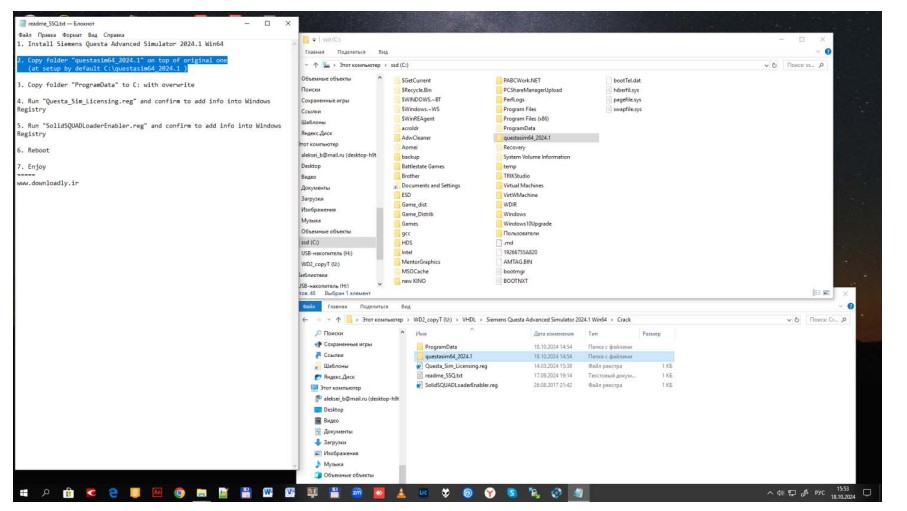This screenshot has height=511, width=907.
Task: Select ssd (C:) in the navigation pane
Action: tap(311, 242)
